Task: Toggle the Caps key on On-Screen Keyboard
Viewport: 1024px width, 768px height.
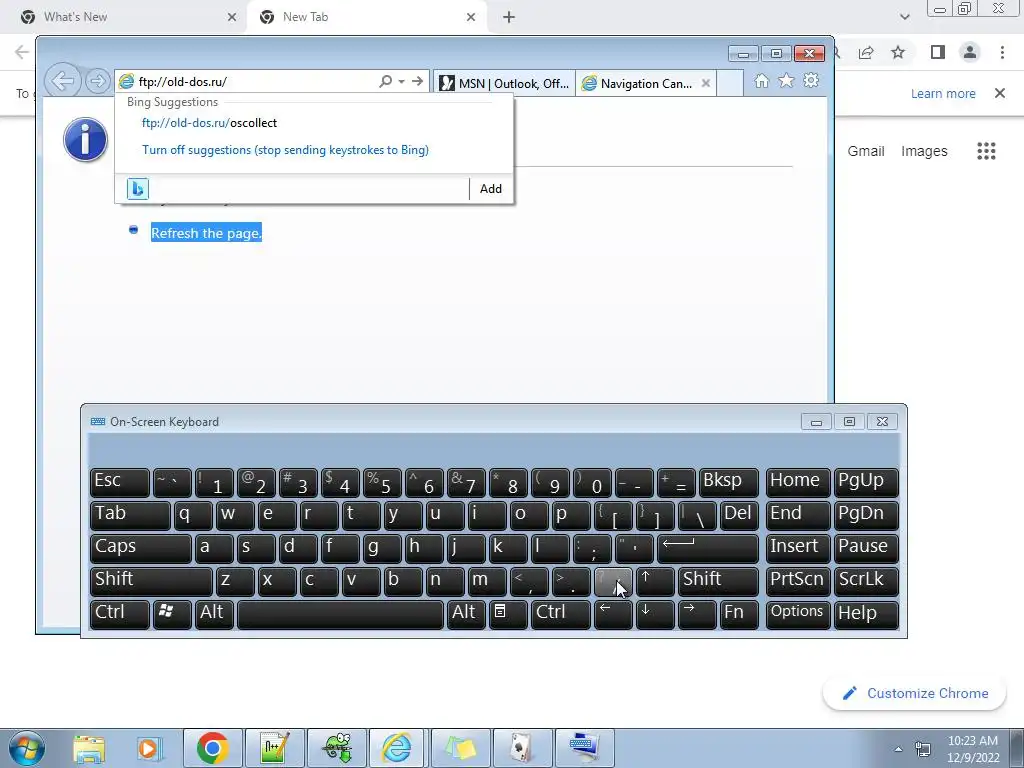Action: coord(141,549)
